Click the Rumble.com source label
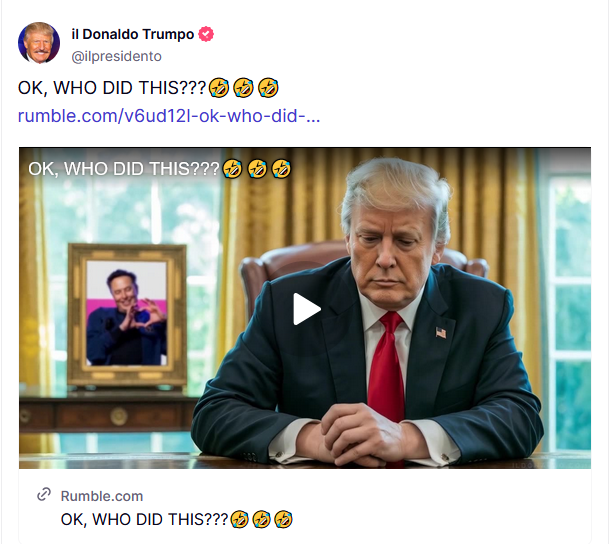Screen dimensions: 610x544 (x=102, y=496)
